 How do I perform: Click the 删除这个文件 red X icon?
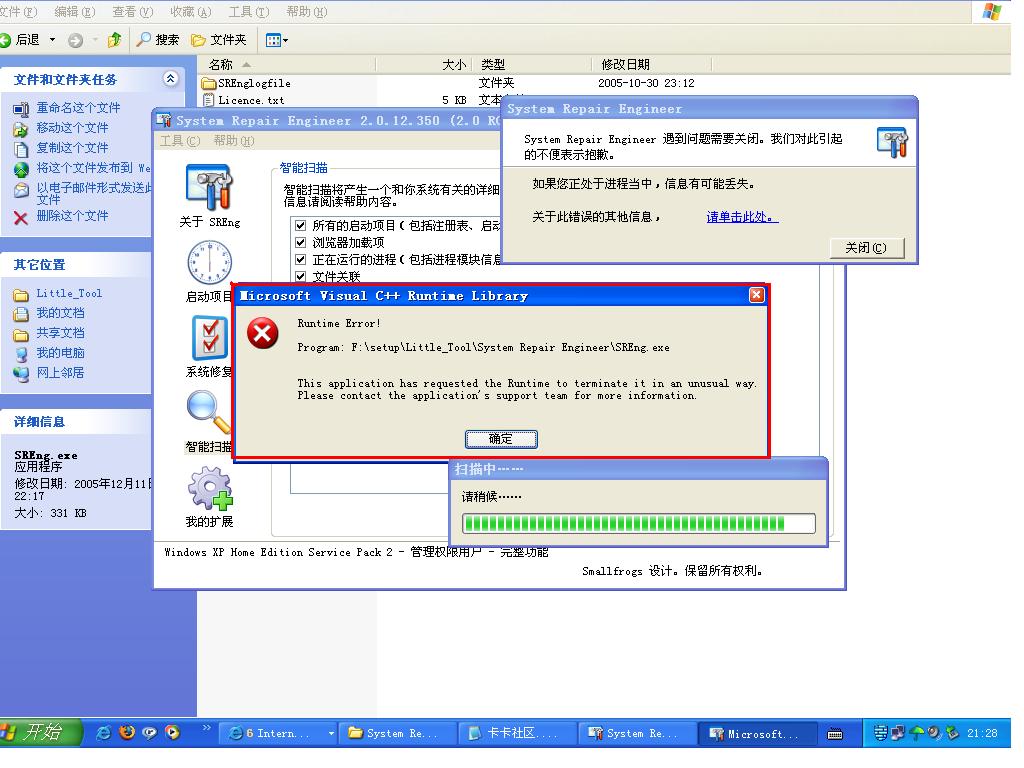[x=21, y=217]
